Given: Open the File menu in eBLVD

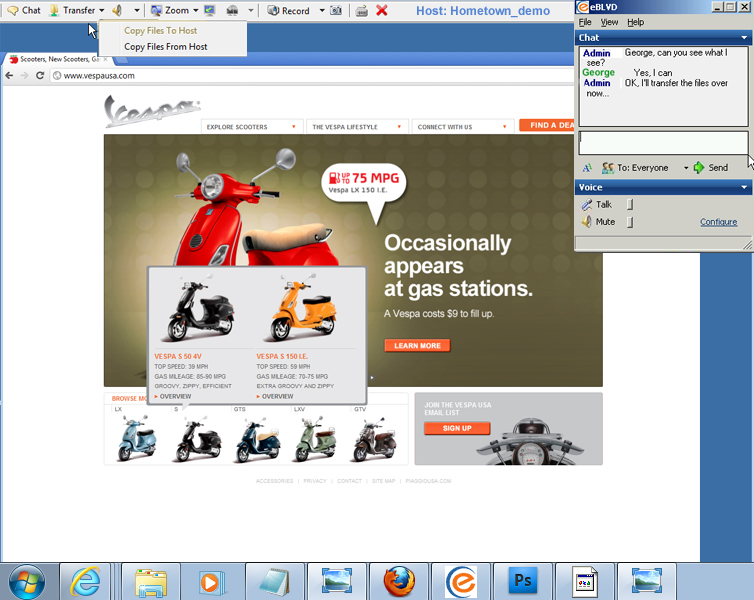Looking at the screenshot, I should pos(585,22).
